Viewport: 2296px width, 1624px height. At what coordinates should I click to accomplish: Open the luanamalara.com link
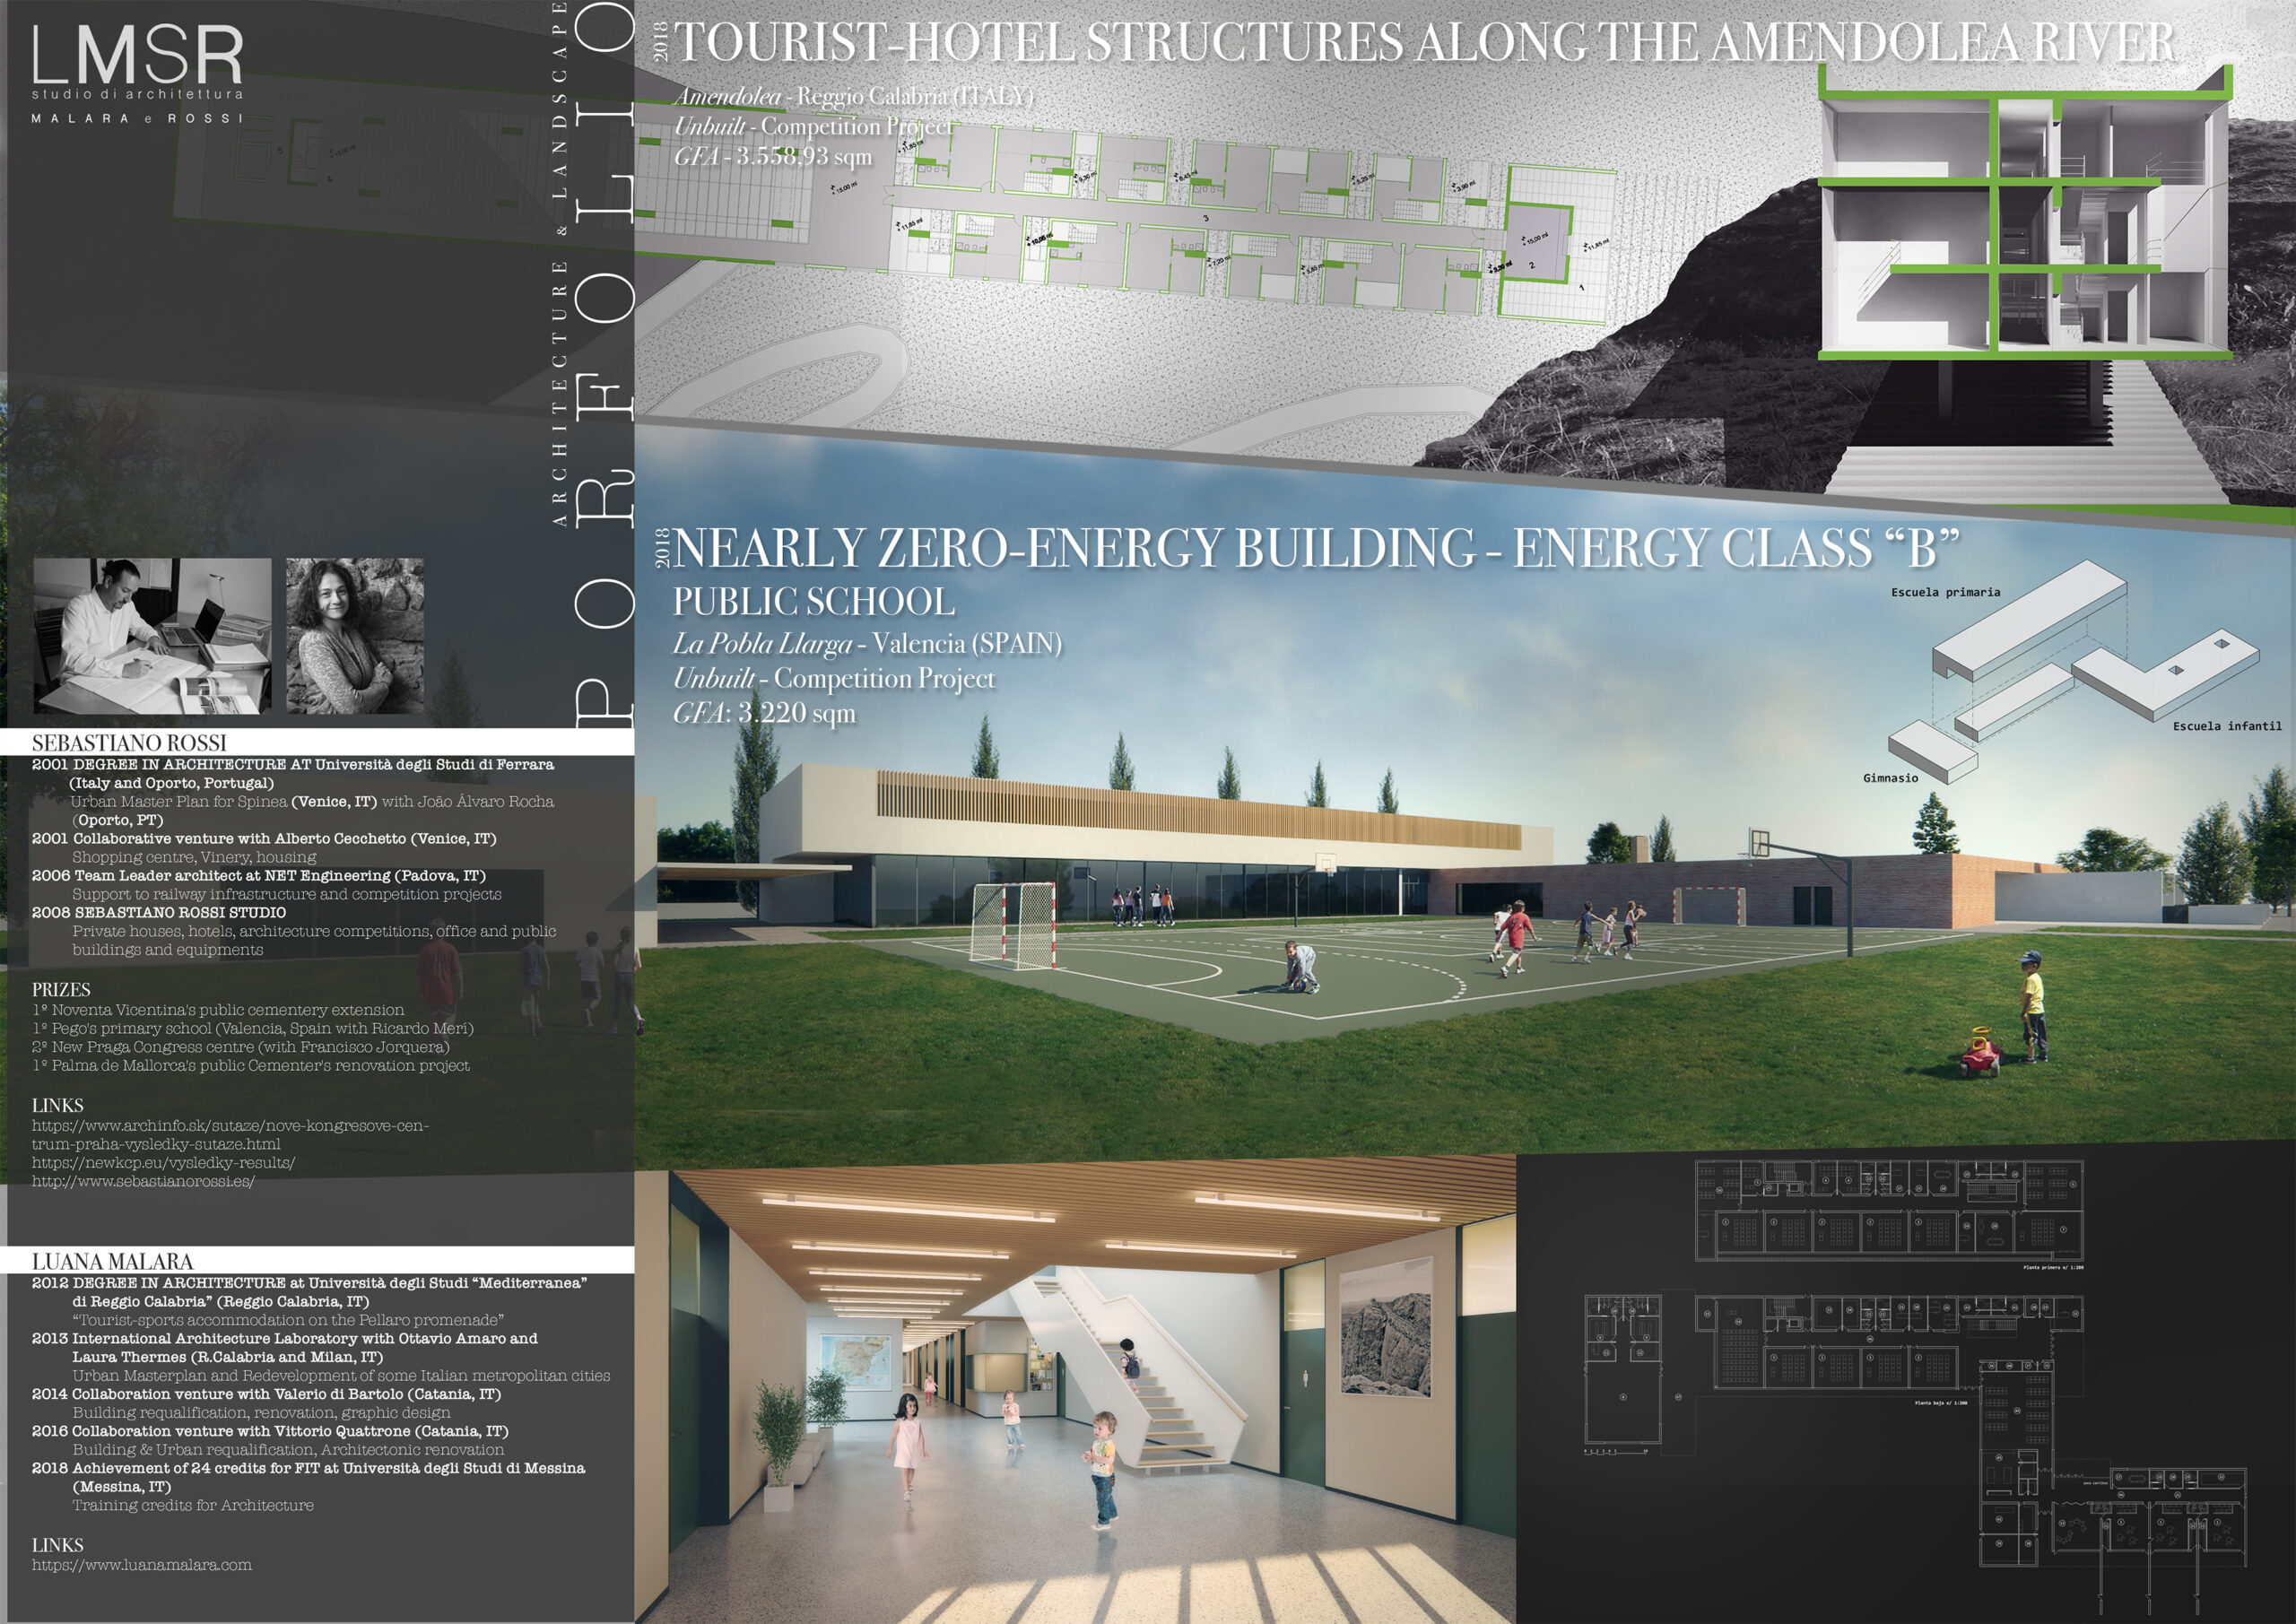[x=142, y=1565]
